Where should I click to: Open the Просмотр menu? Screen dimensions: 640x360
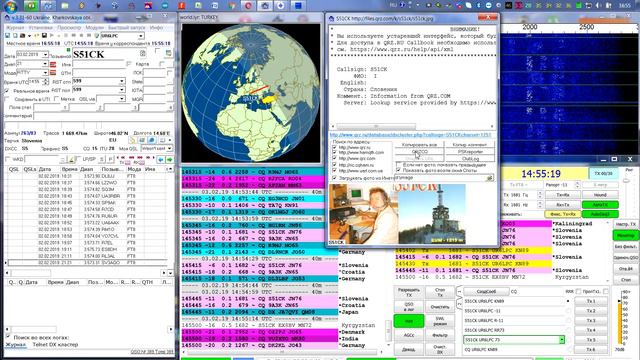tap(69, 28)
